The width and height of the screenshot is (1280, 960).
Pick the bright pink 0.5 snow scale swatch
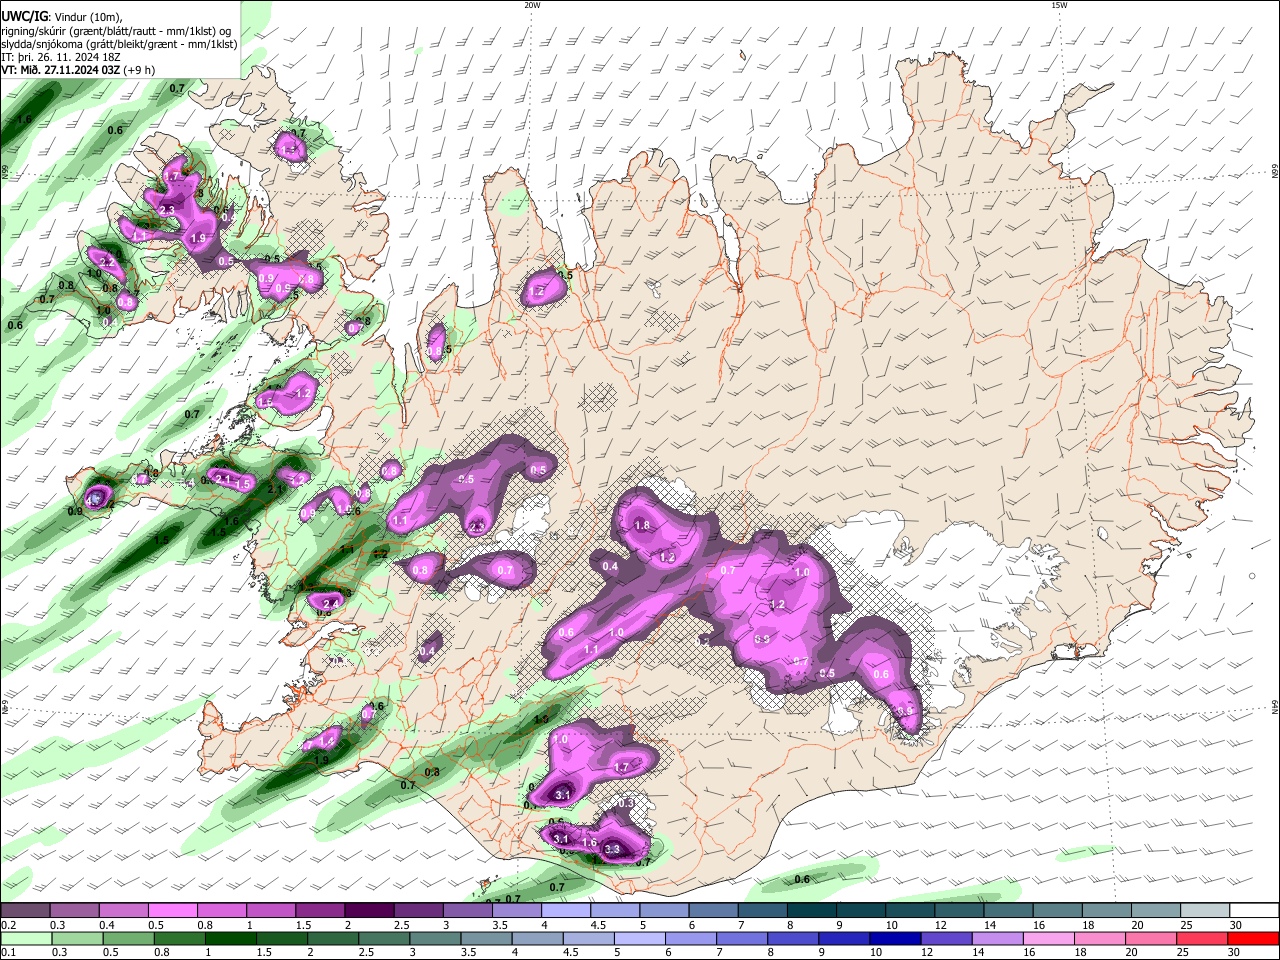tap(173, 911)
